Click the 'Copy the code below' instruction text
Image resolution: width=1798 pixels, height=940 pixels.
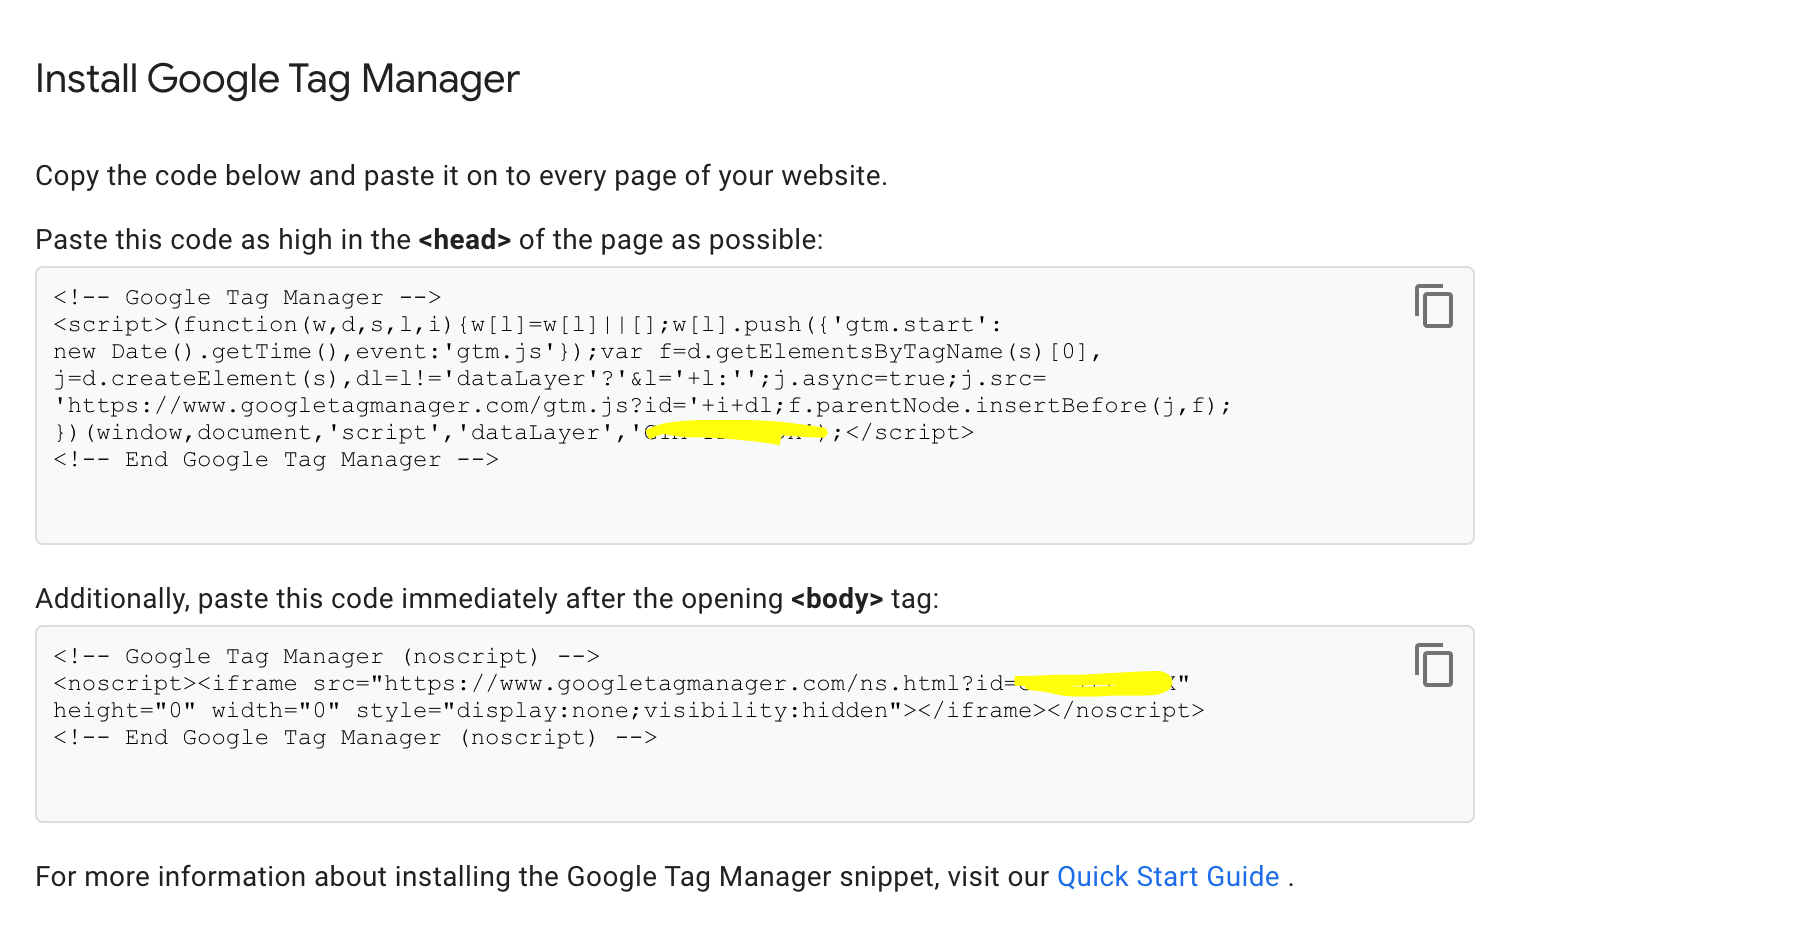coord(461,176)
